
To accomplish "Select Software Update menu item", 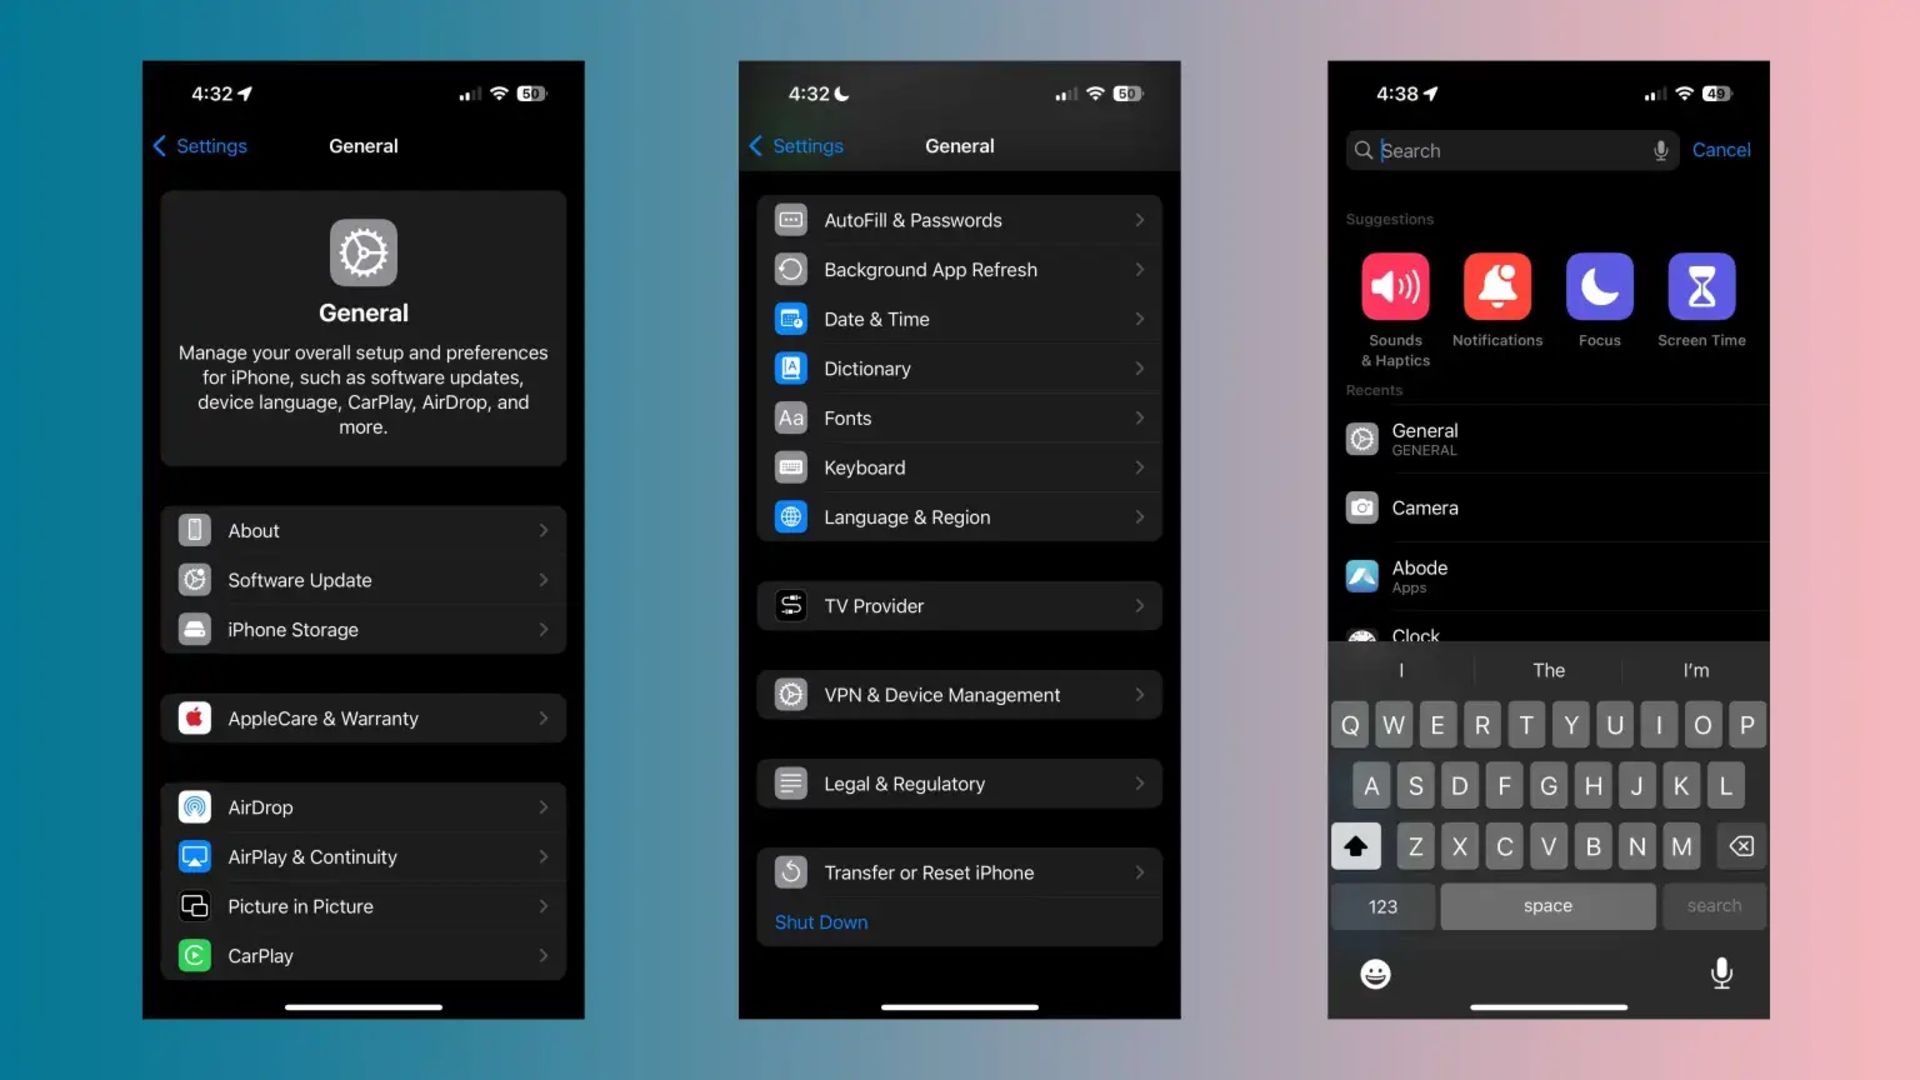I will click(363, 579).
